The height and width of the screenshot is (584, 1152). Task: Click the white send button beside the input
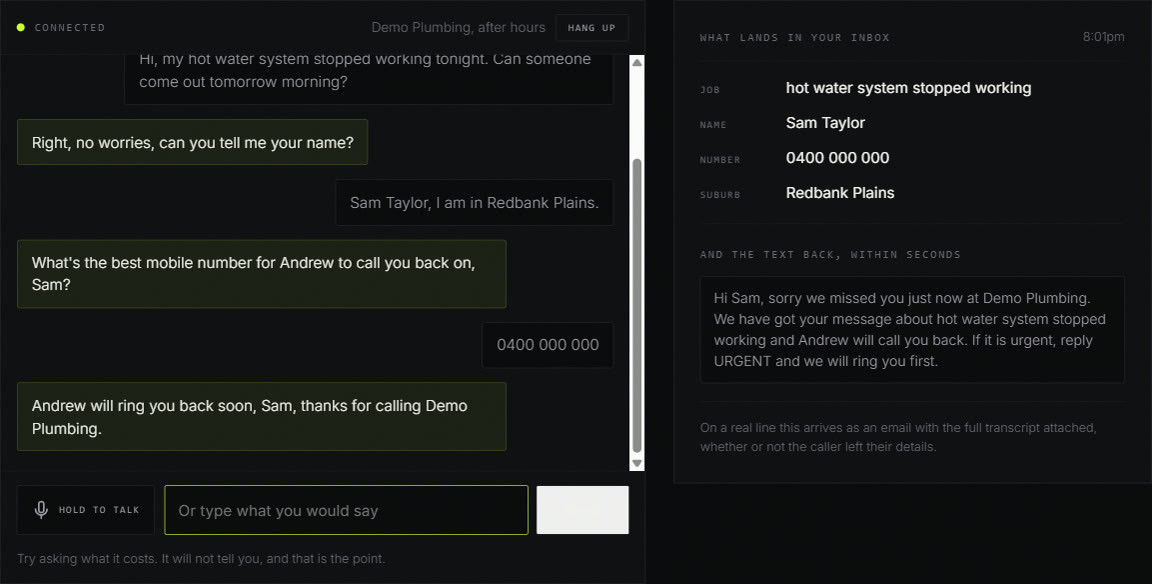coord(583,510)
